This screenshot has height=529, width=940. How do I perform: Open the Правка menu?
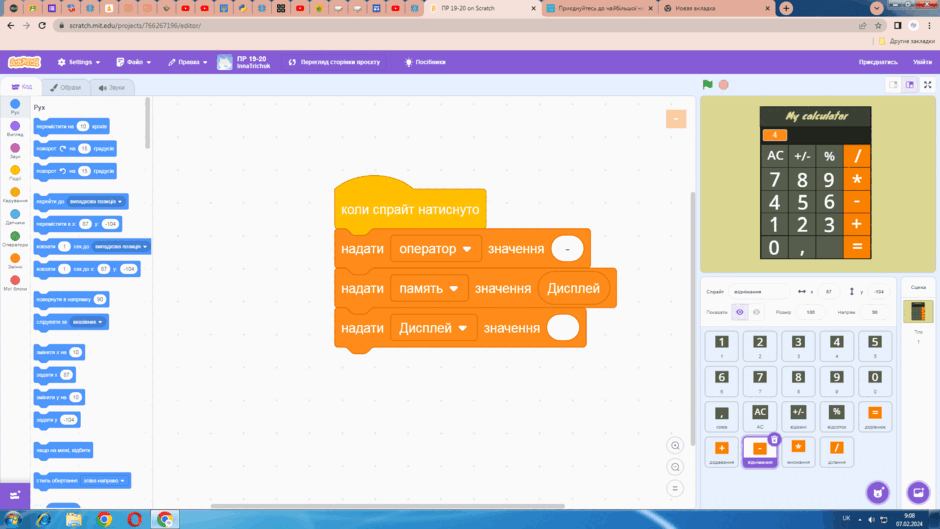pos(188,62)
